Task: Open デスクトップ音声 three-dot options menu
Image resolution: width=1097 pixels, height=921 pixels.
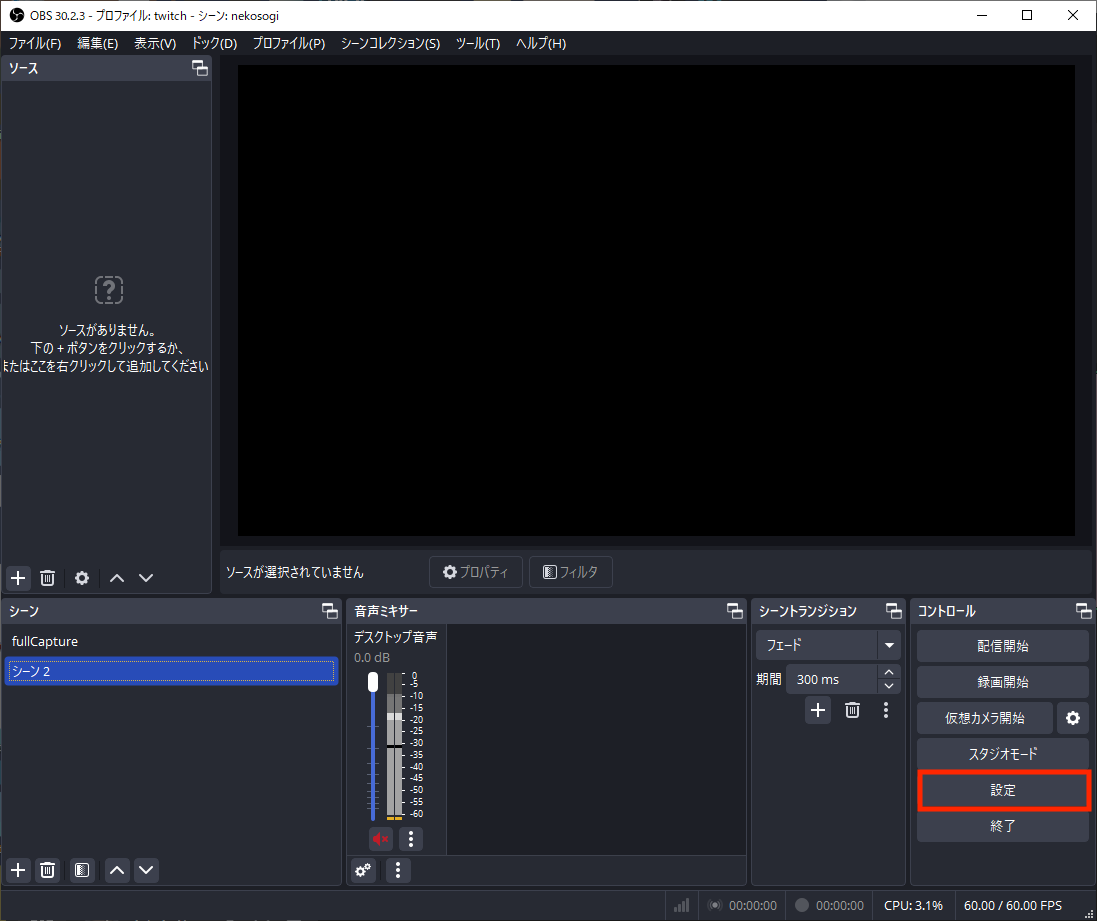Action: pyautogui.click(x=411, y=838)
